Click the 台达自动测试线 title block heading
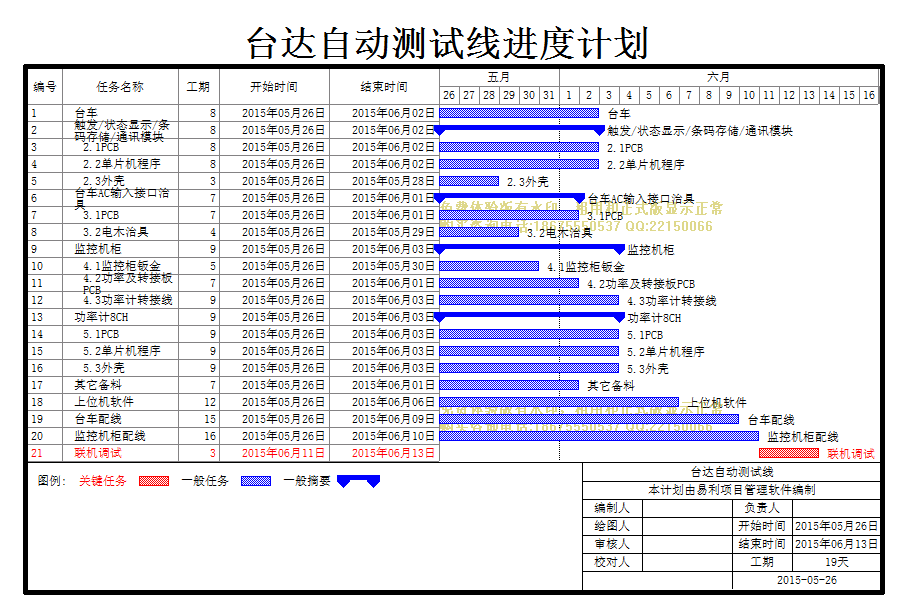Image resolution: width=906 pixels, height=616 pixels. coord(732,472)
